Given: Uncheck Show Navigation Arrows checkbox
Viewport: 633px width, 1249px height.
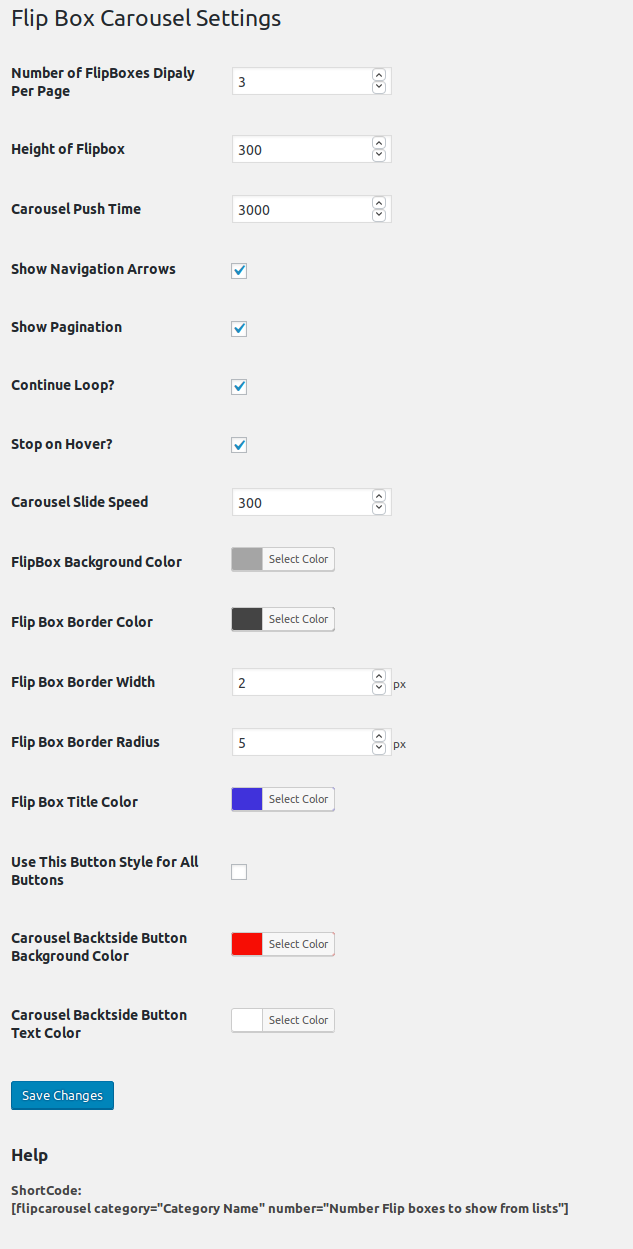Looking at the screenshot, I should tap(239, 271).
